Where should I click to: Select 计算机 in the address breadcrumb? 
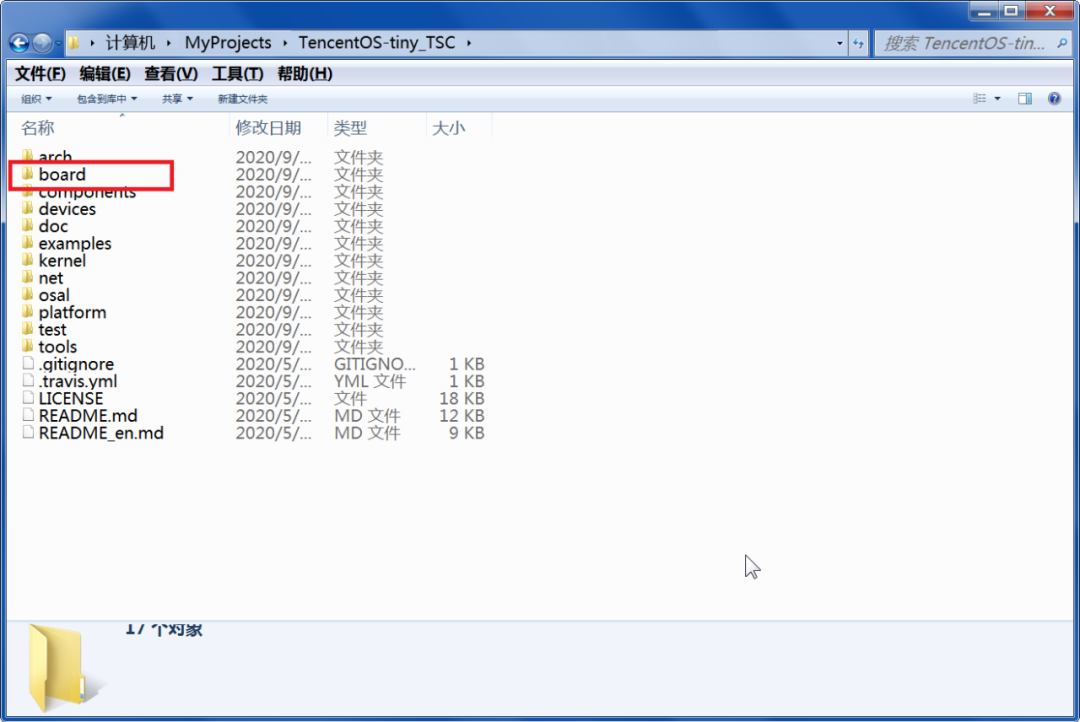pyautogui.click(x=130, y=43)
